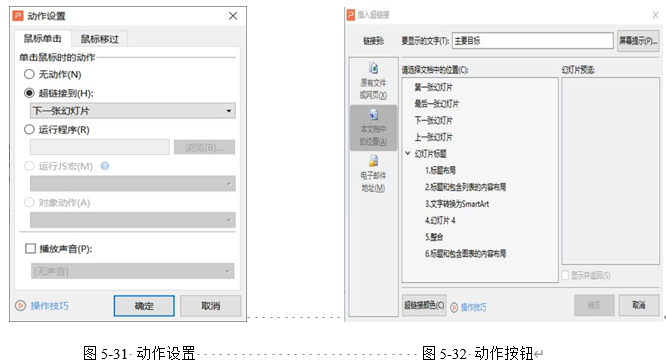
Task: Enable the 播放声音 checkbox
Action: coord(31,248)
